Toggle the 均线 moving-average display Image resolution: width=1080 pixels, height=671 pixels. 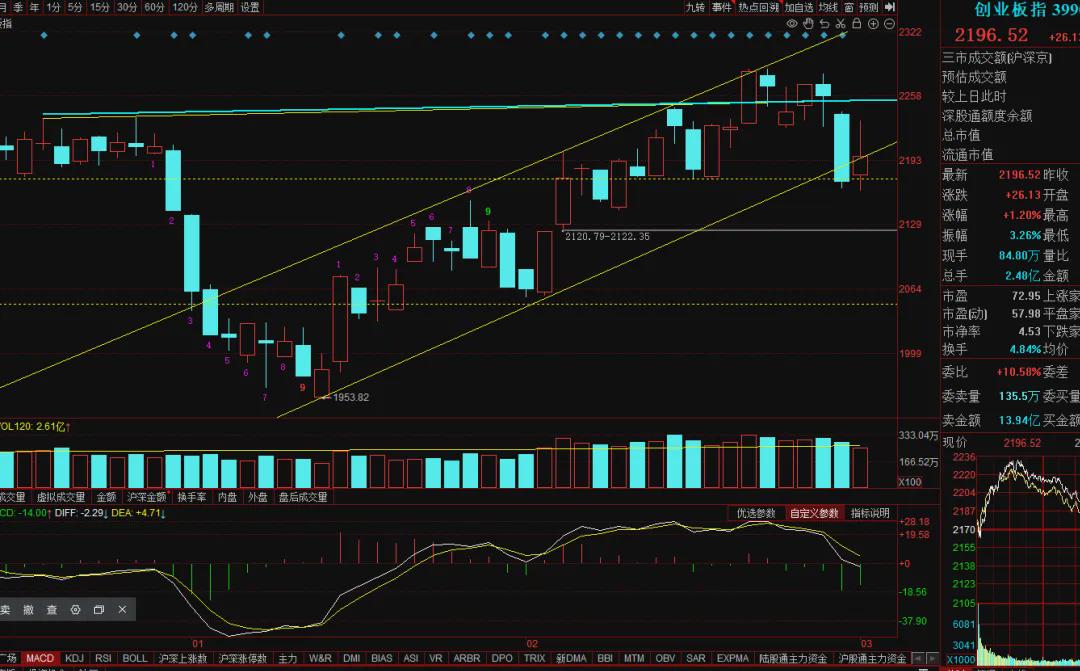(x=828, y=7)
